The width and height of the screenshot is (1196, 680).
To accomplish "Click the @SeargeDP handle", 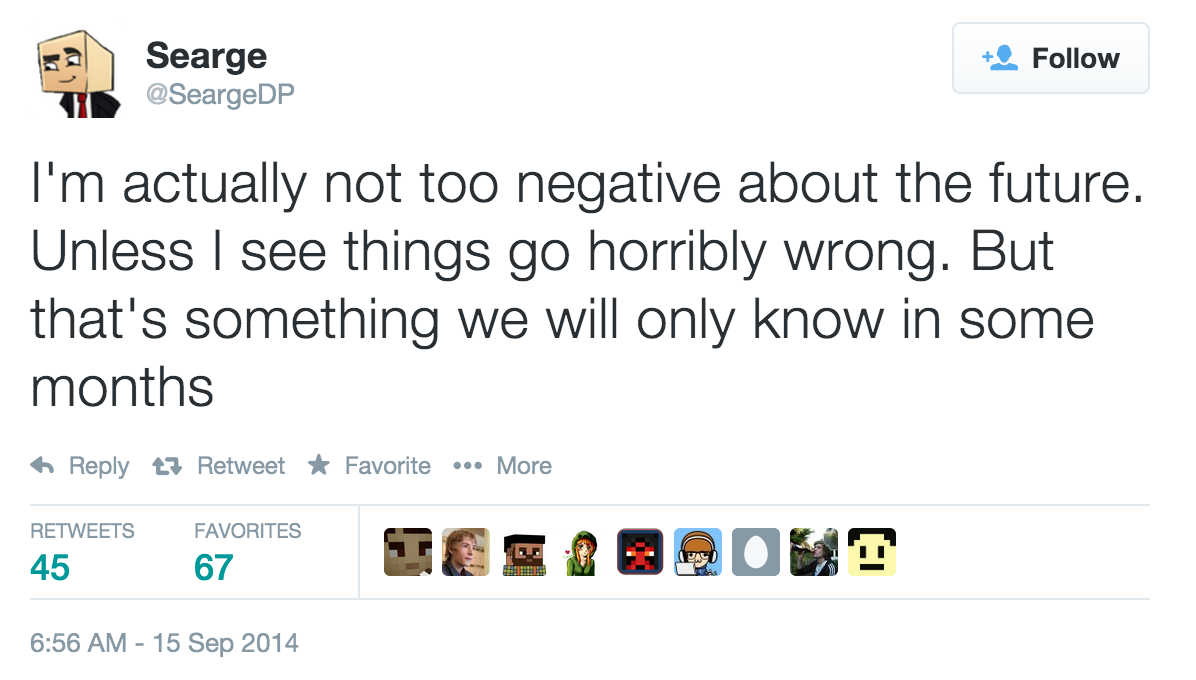I will pyautogui.click(x=220, y=93).
